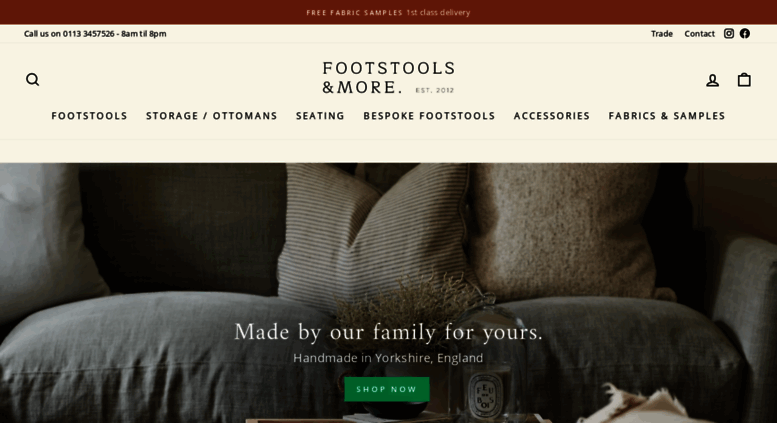The height and width of the screenshot is (423, 777).
Task: Open the Storage / Ottomans menu
Action: coord(212,116)
